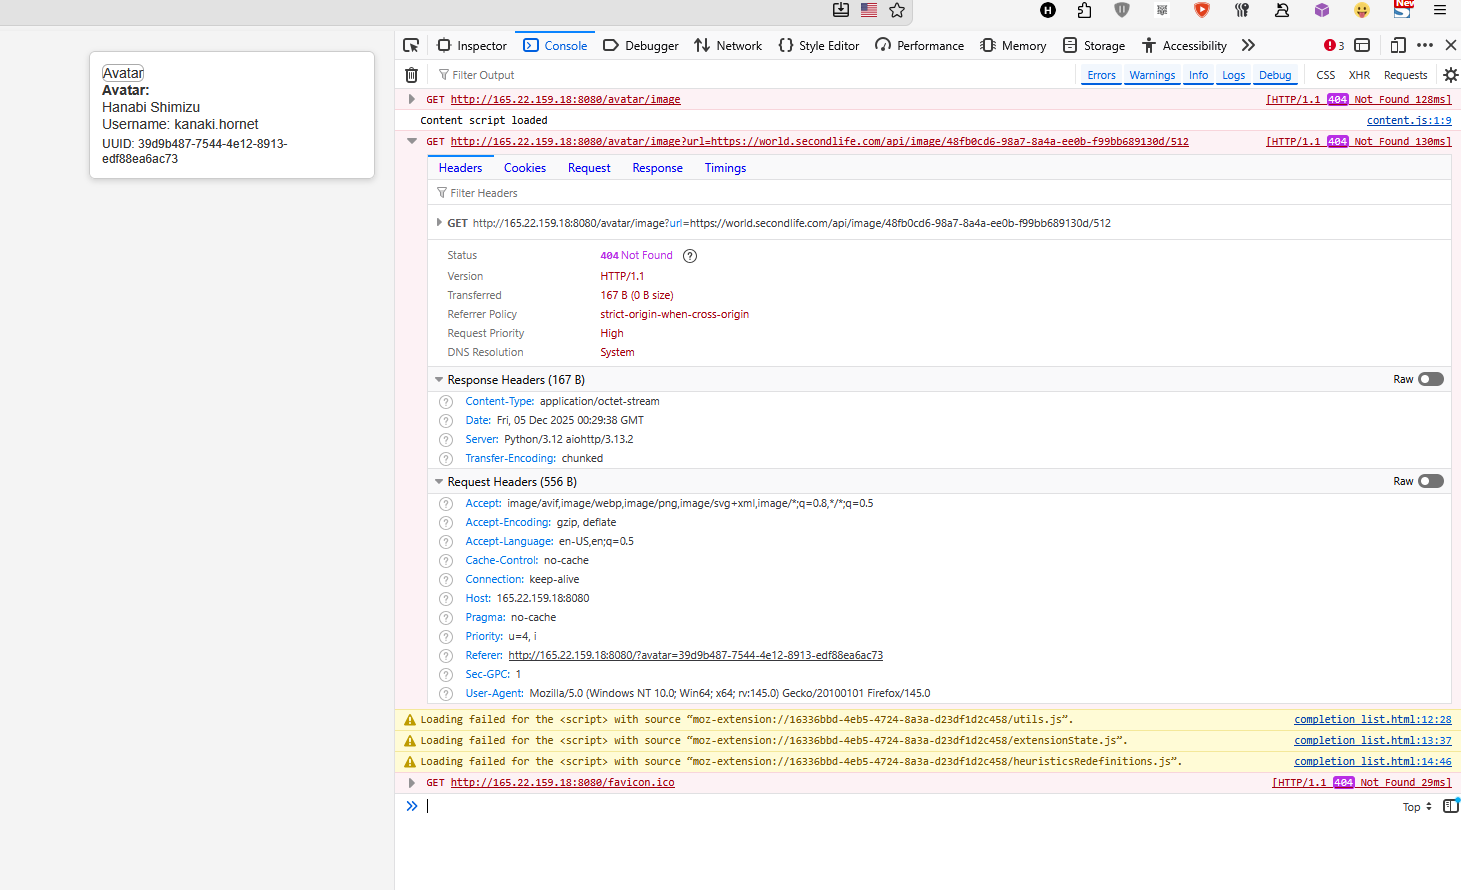The width and height of the screenshot is (1461, 890).
Task: Click the 404 status help icon
Action: (690, 256)
